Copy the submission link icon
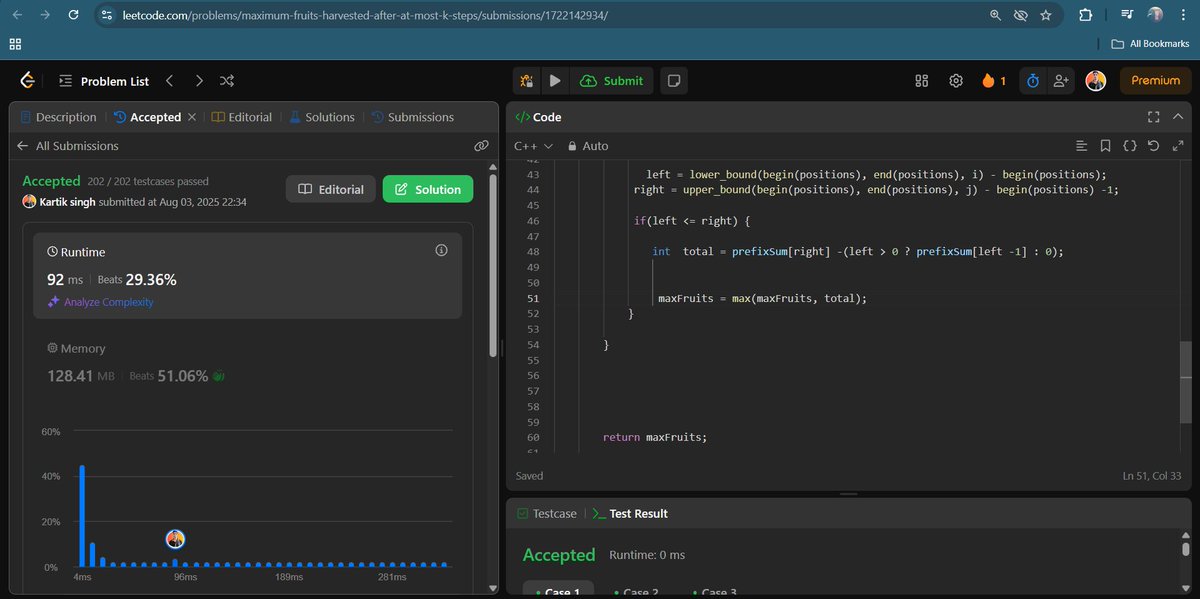This screenshot has width=1200, height=599. (x=481, y=146)
